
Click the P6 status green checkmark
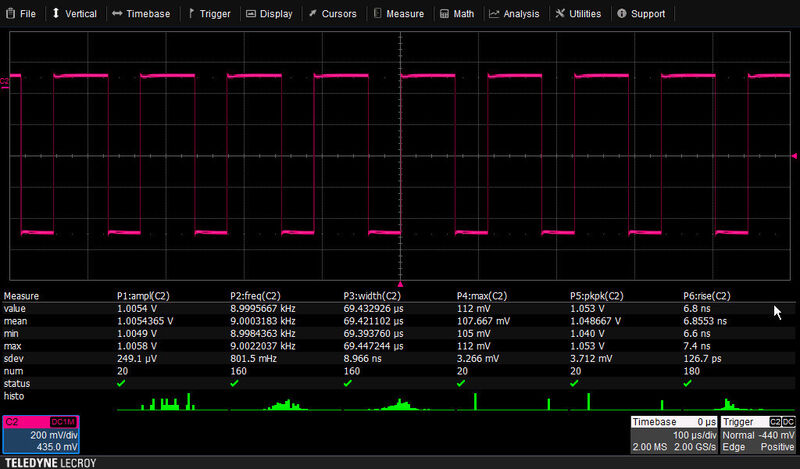(687, 383)
